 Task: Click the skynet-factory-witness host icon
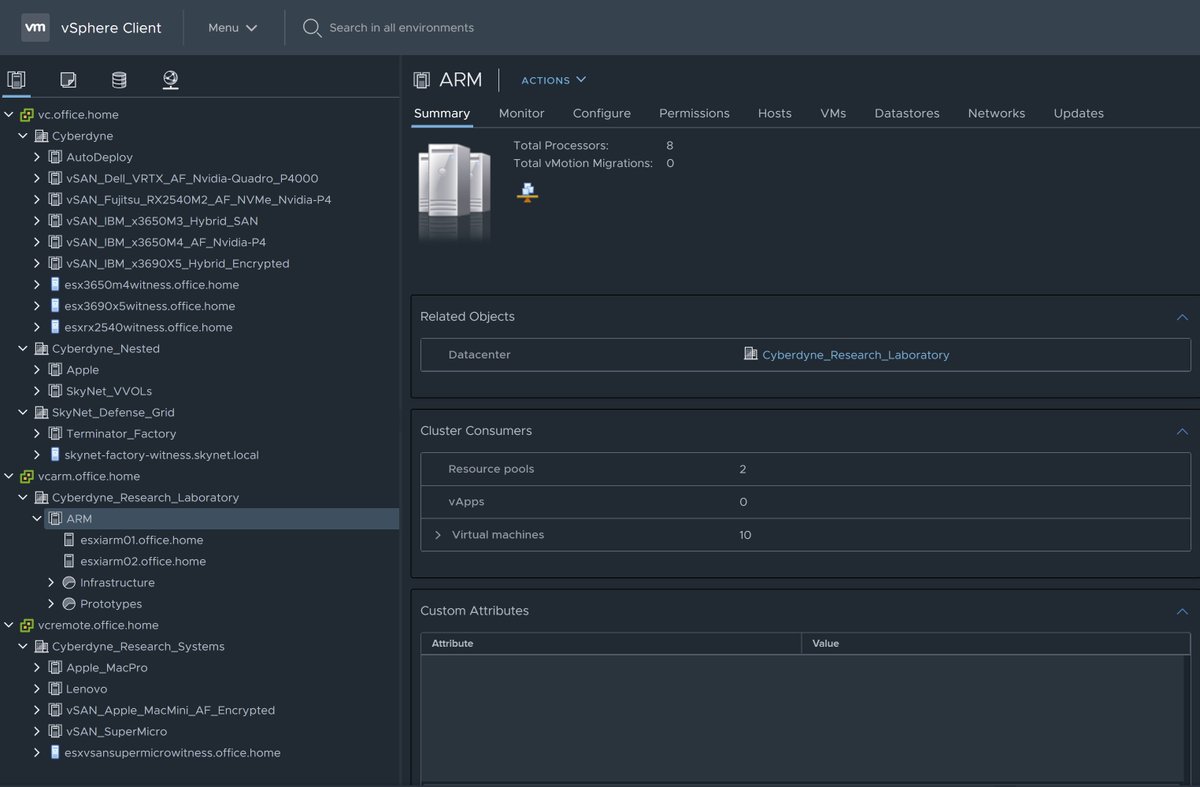[x=55, y=455]
